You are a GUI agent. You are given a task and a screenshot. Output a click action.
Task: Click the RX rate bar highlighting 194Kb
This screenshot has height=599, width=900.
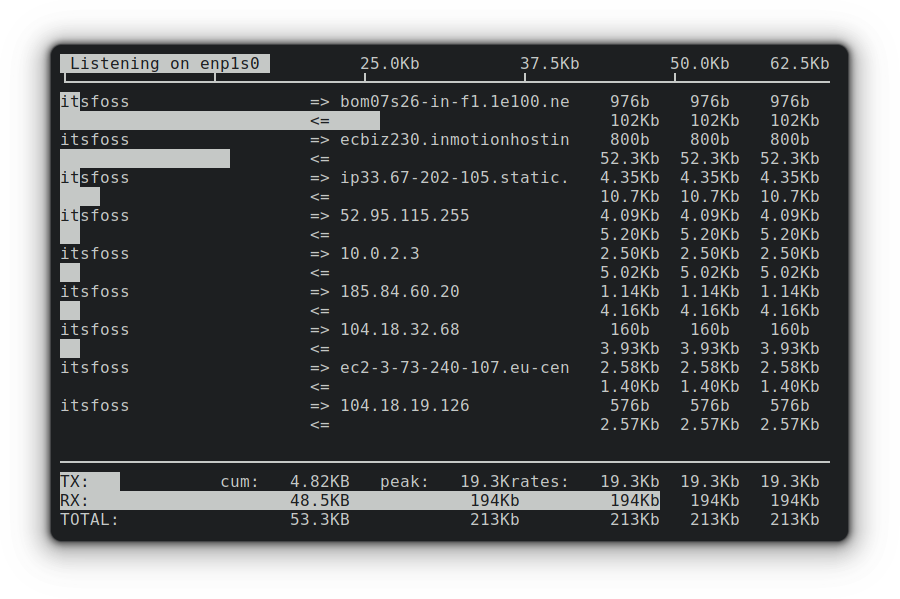pyautogui.click(x=400, y=500)
